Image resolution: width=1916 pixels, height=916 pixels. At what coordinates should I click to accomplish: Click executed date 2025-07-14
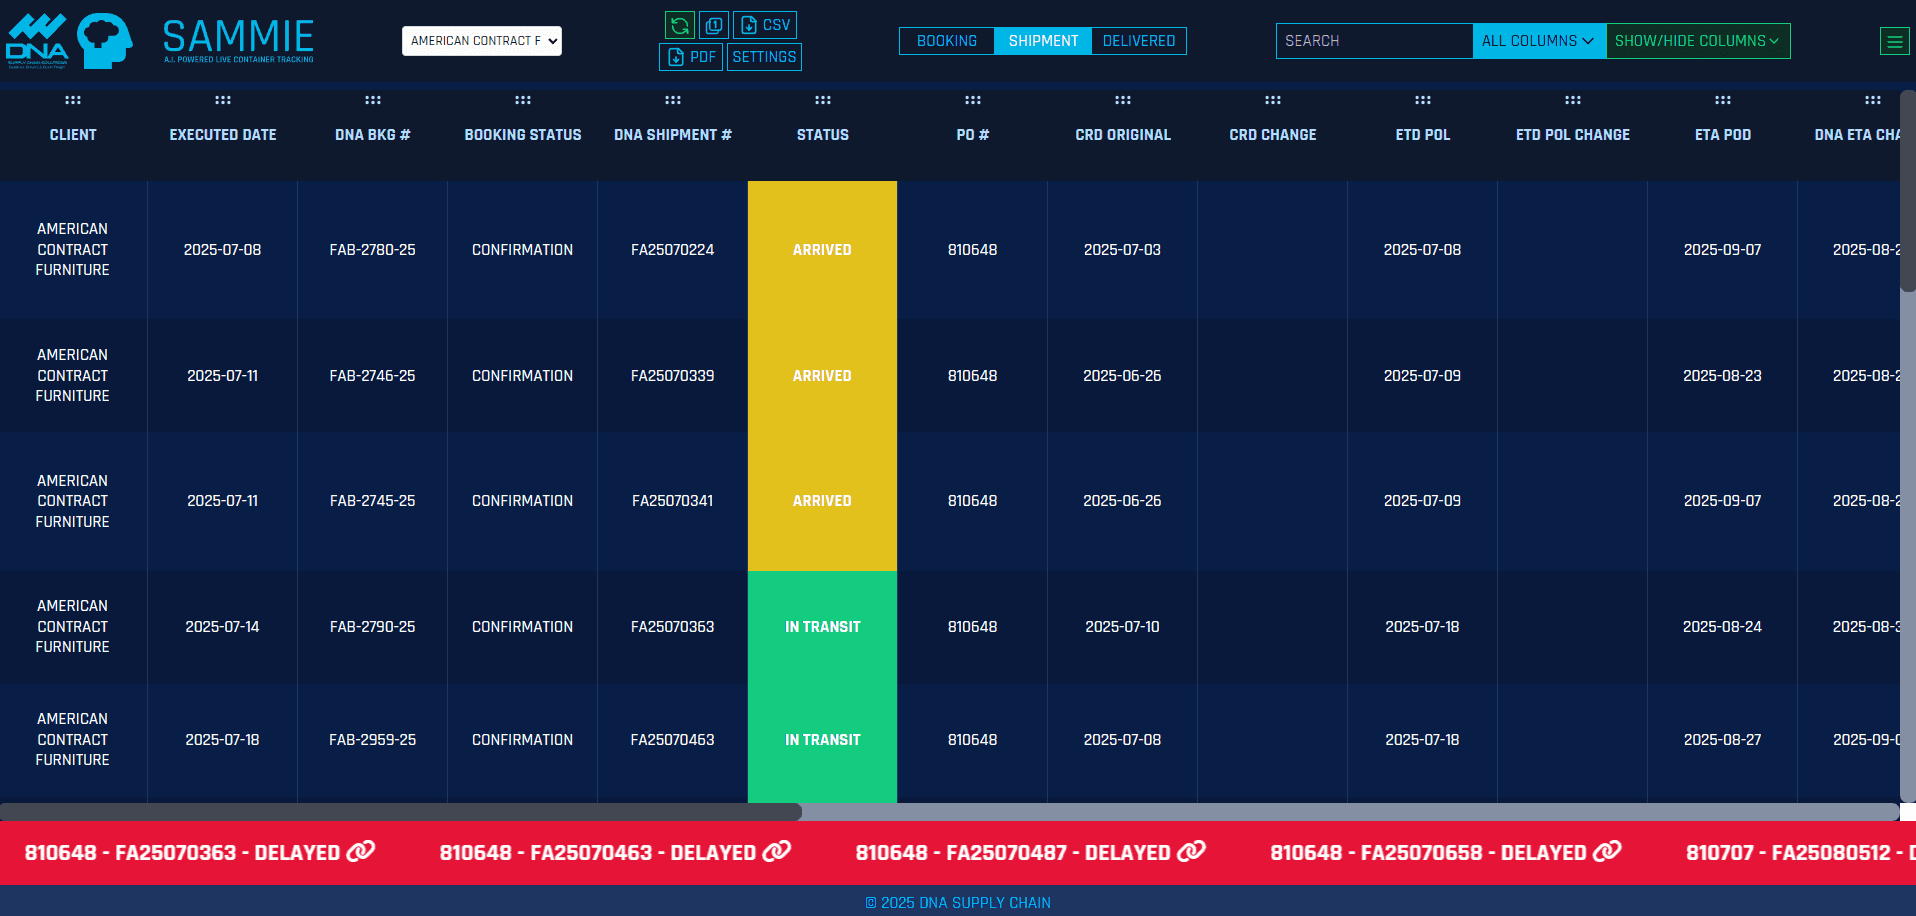(x=223, y=627)
